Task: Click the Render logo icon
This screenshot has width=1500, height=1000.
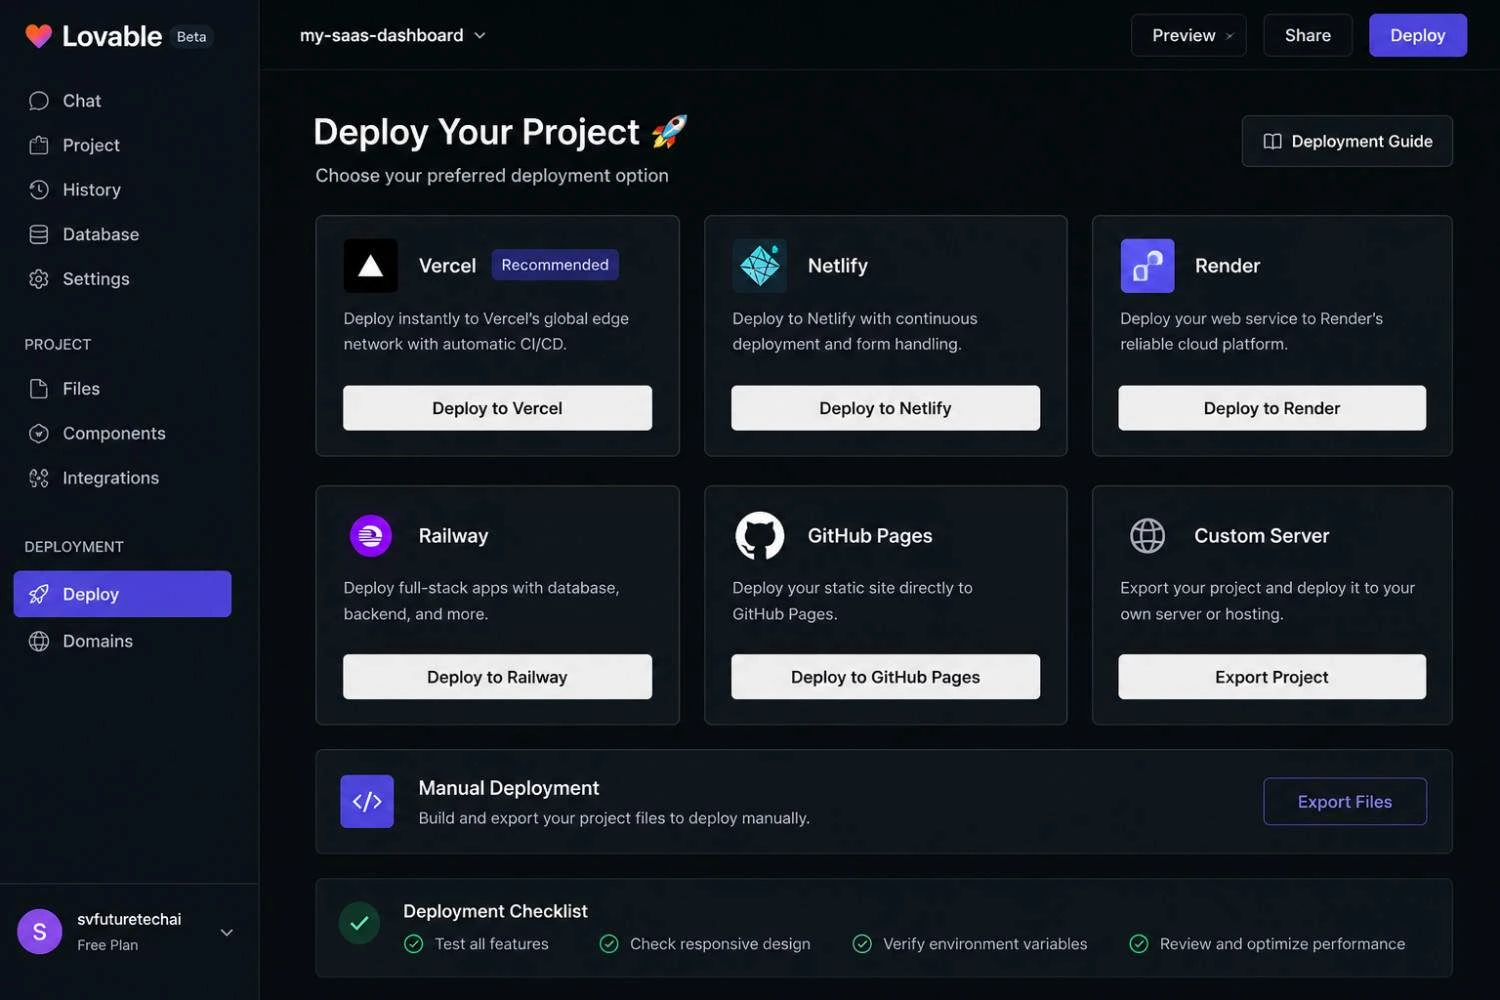Action: tap(1147, 266)
